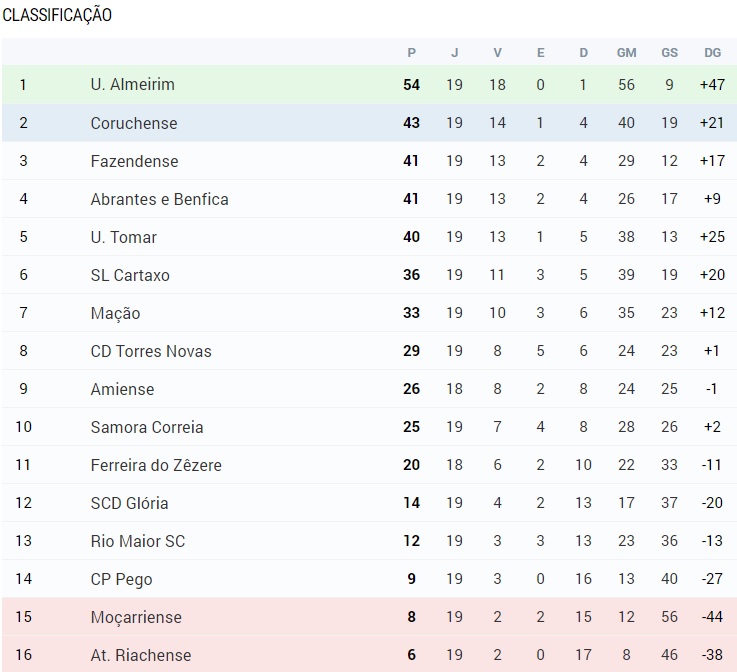This screenshot has width=737, height=672.
Task: Click the CP Pego team name
Action: point(121,579)
